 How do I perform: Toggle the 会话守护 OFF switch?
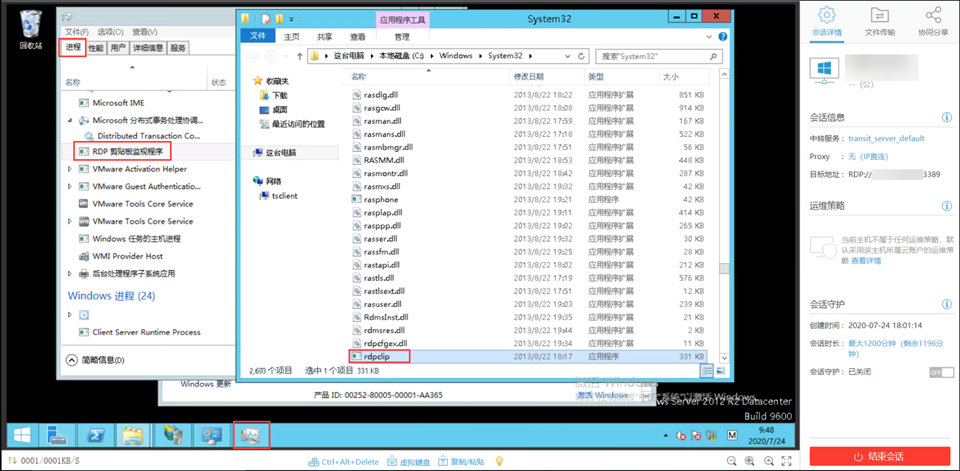[x=941, y=372]
